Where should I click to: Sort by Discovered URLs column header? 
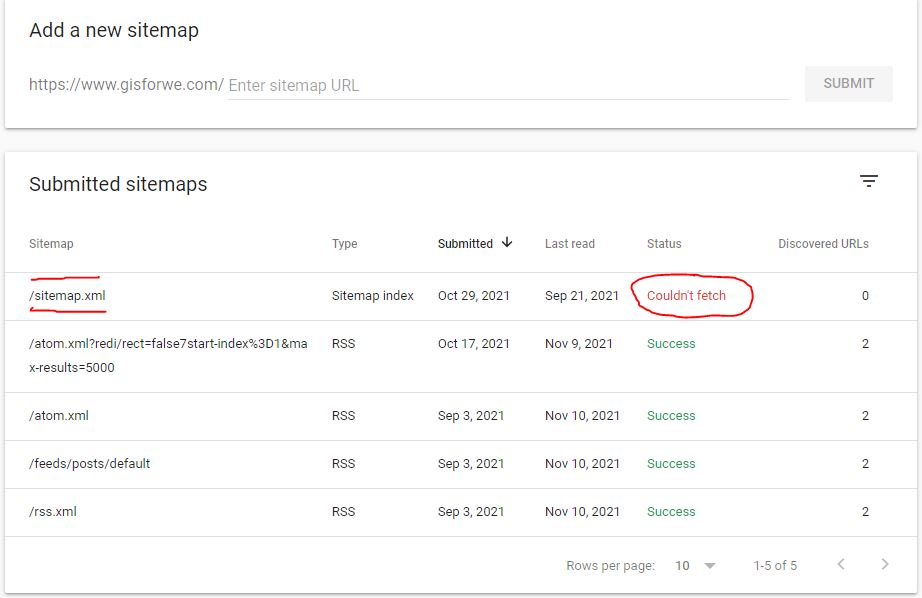pyautogui.click(x=823, y=243)
